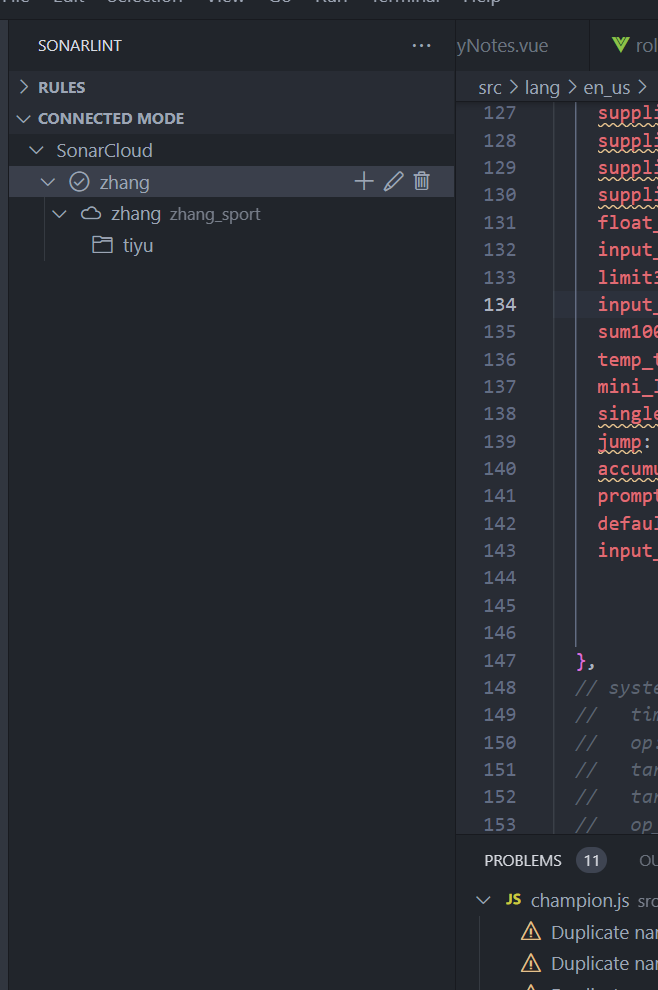This screenshot has width=658, height=990.
Task: Click the plus icon on the zhang connection
Action: pos(364,181)
